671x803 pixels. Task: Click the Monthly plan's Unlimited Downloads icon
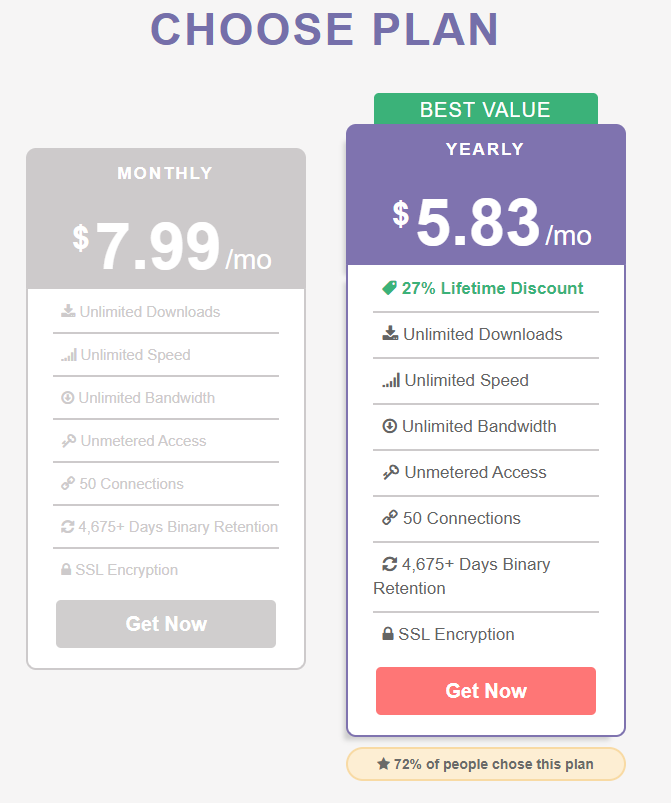coord(68,311)
